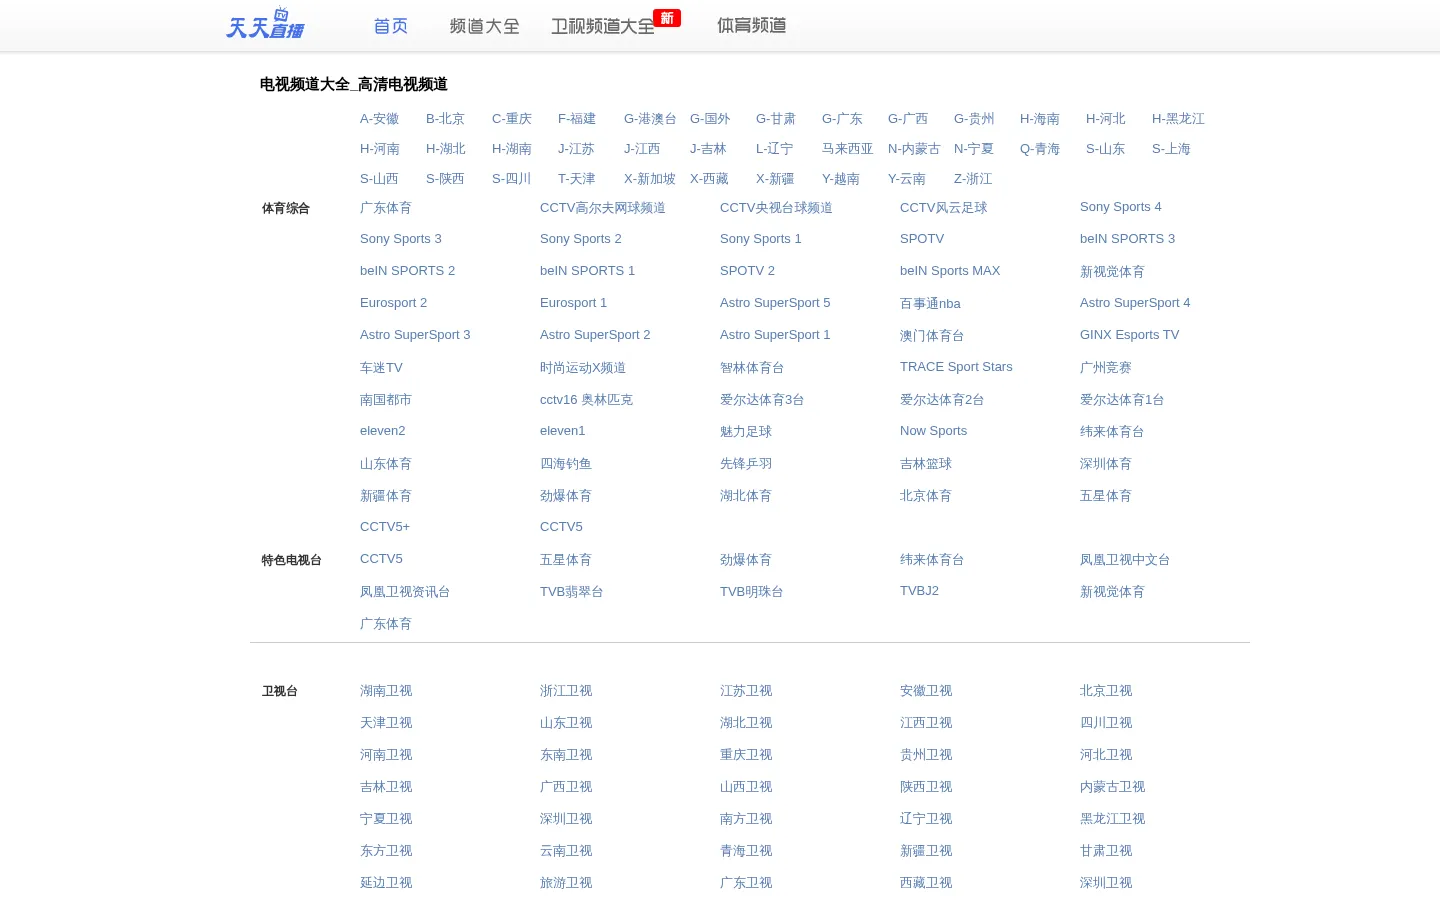Open the 四海钓鱼 channel
Image resolution: width=1440 pixels, height=900 pixels.
click(x=566, y=464)
